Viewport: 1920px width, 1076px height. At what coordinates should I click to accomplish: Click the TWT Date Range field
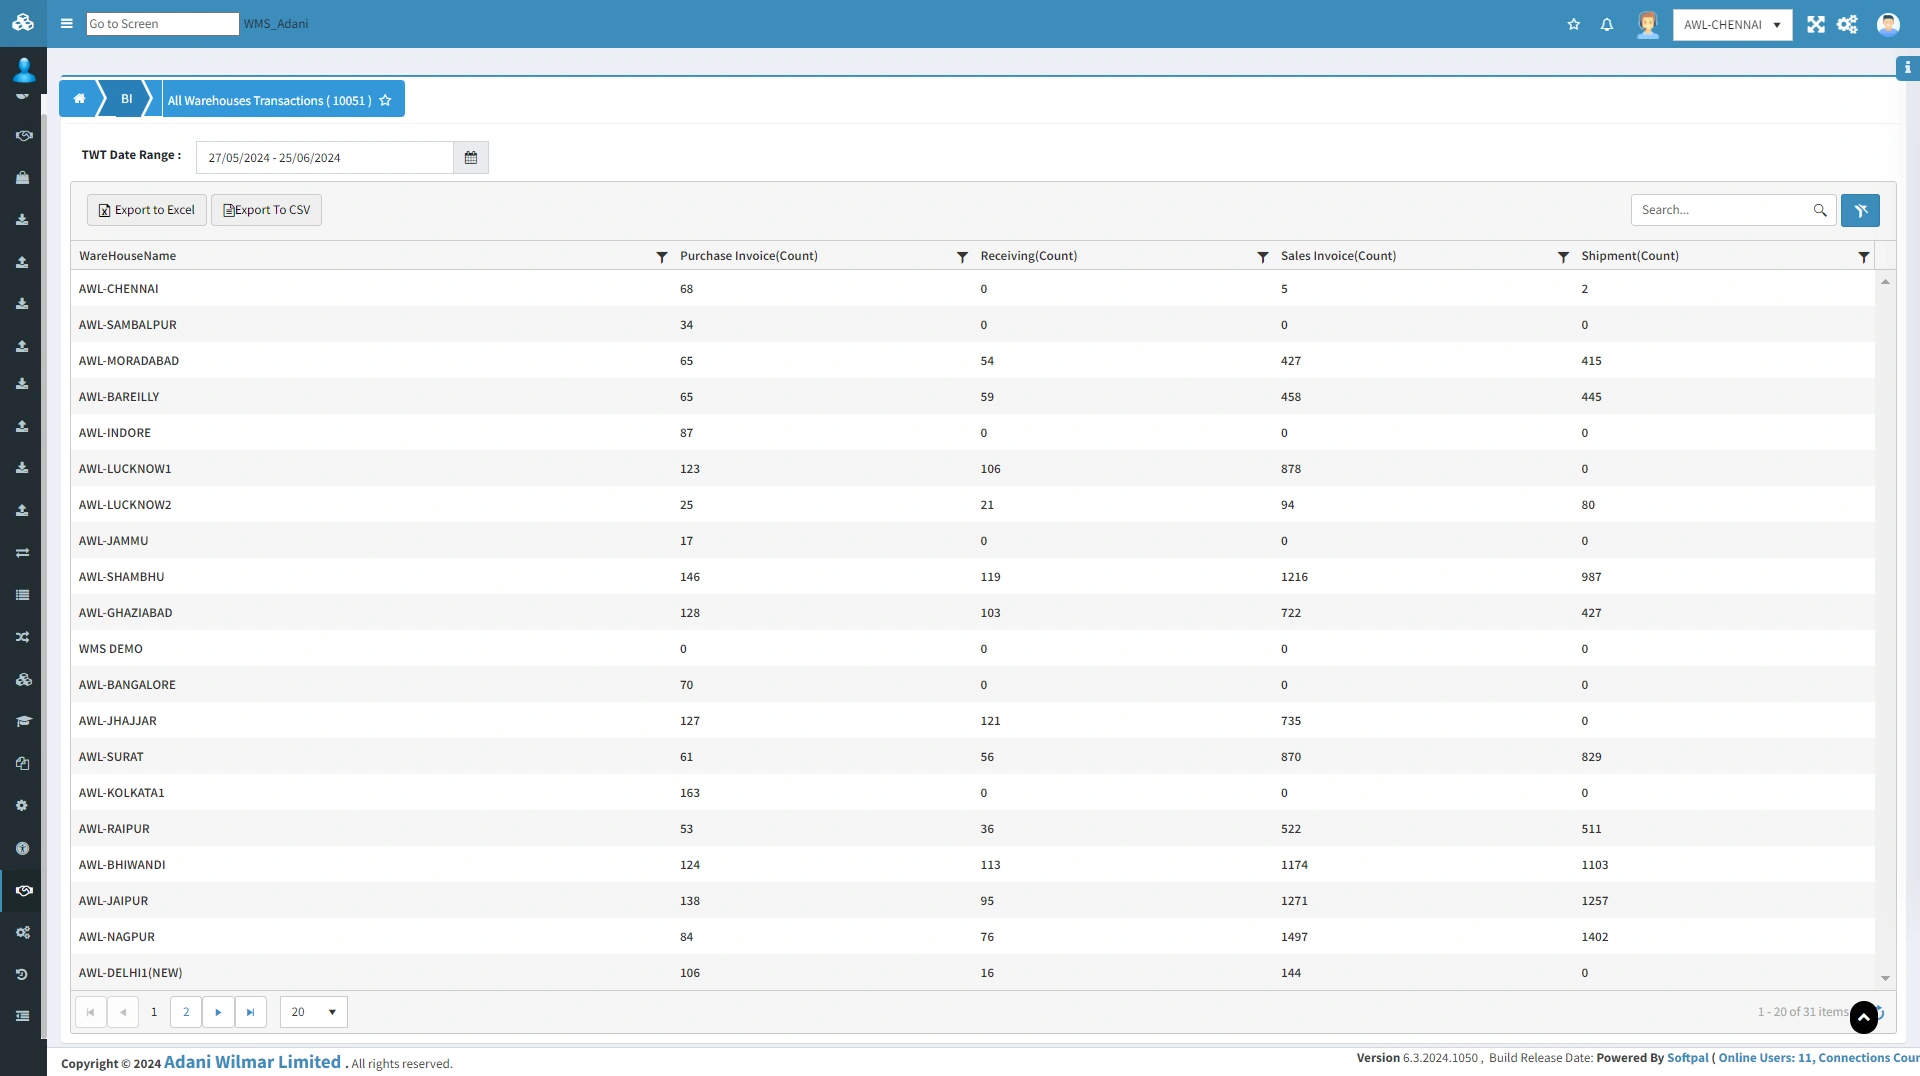pos(325,158)
